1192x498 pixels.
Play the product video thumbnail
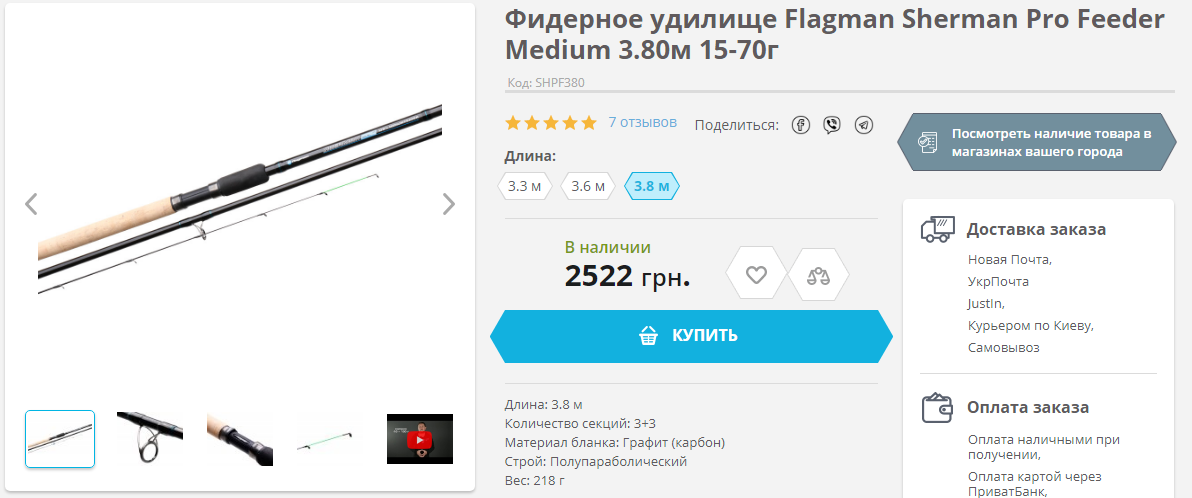[420, 439]
